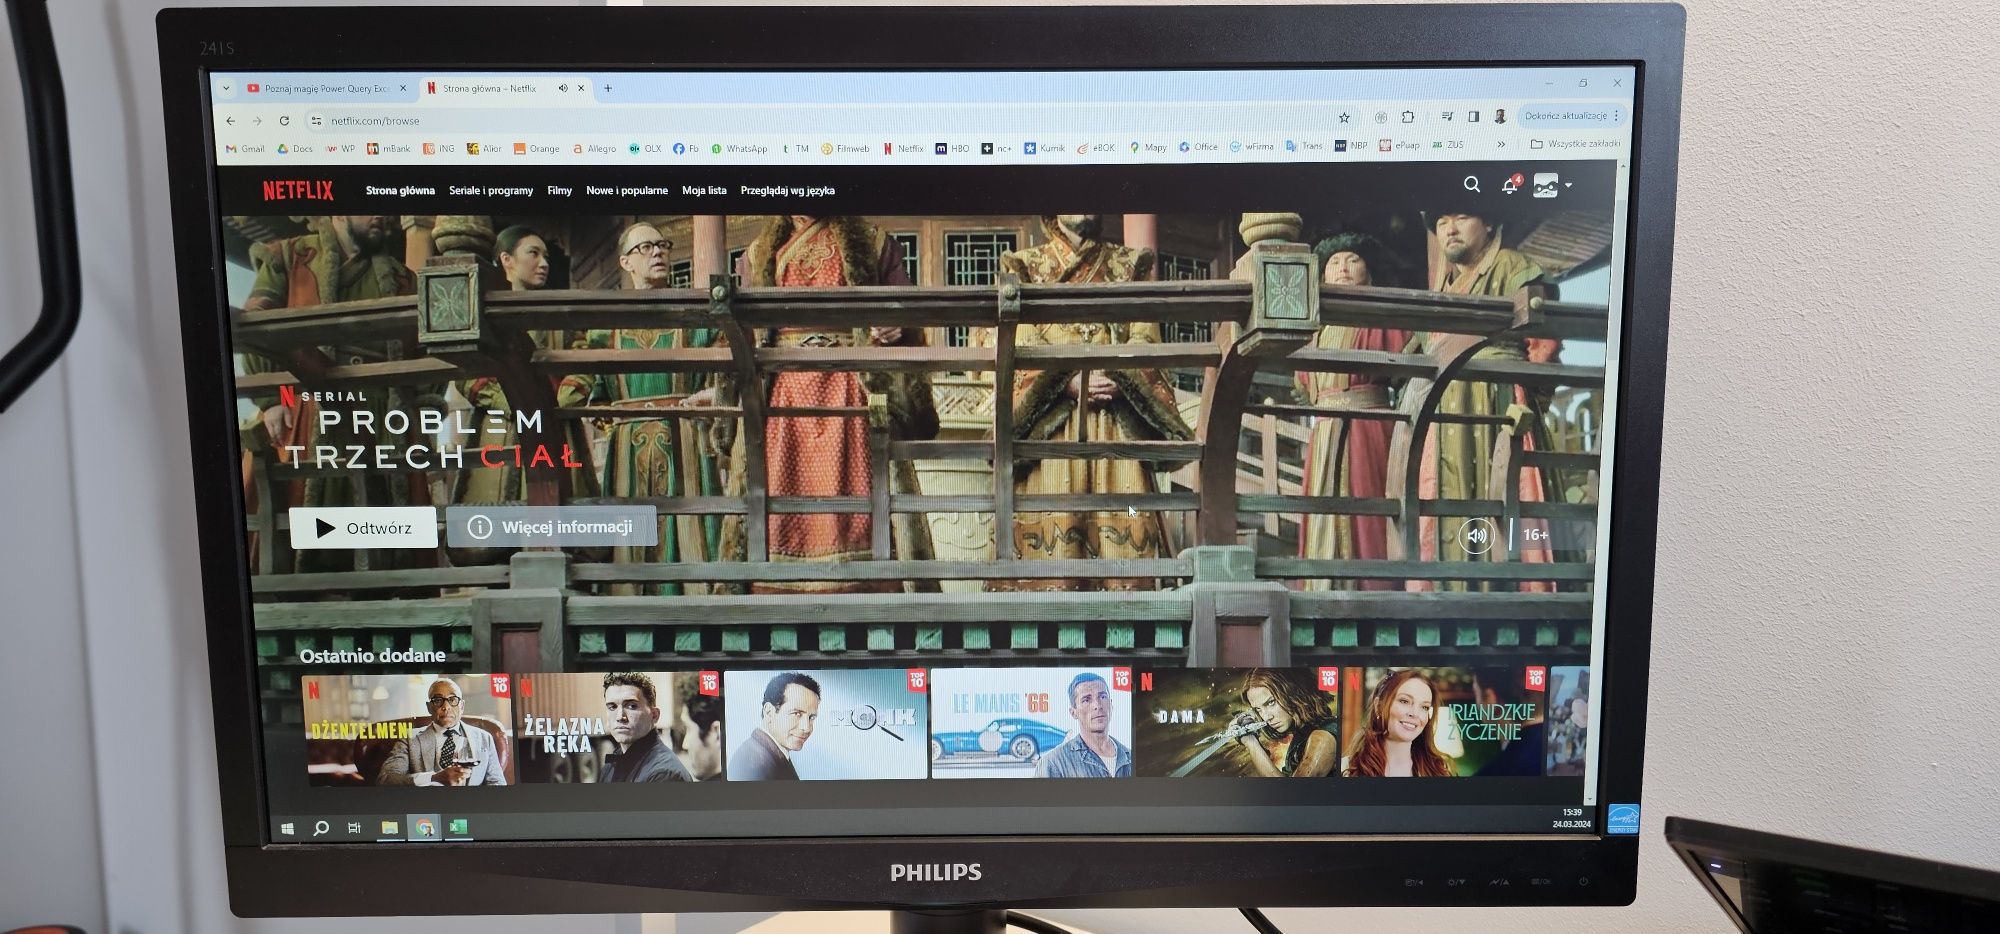This screenshot has height=934, width=2000.
Task: Click the Netflix logo
Action: pyautogui.click(x=298, y=190)
